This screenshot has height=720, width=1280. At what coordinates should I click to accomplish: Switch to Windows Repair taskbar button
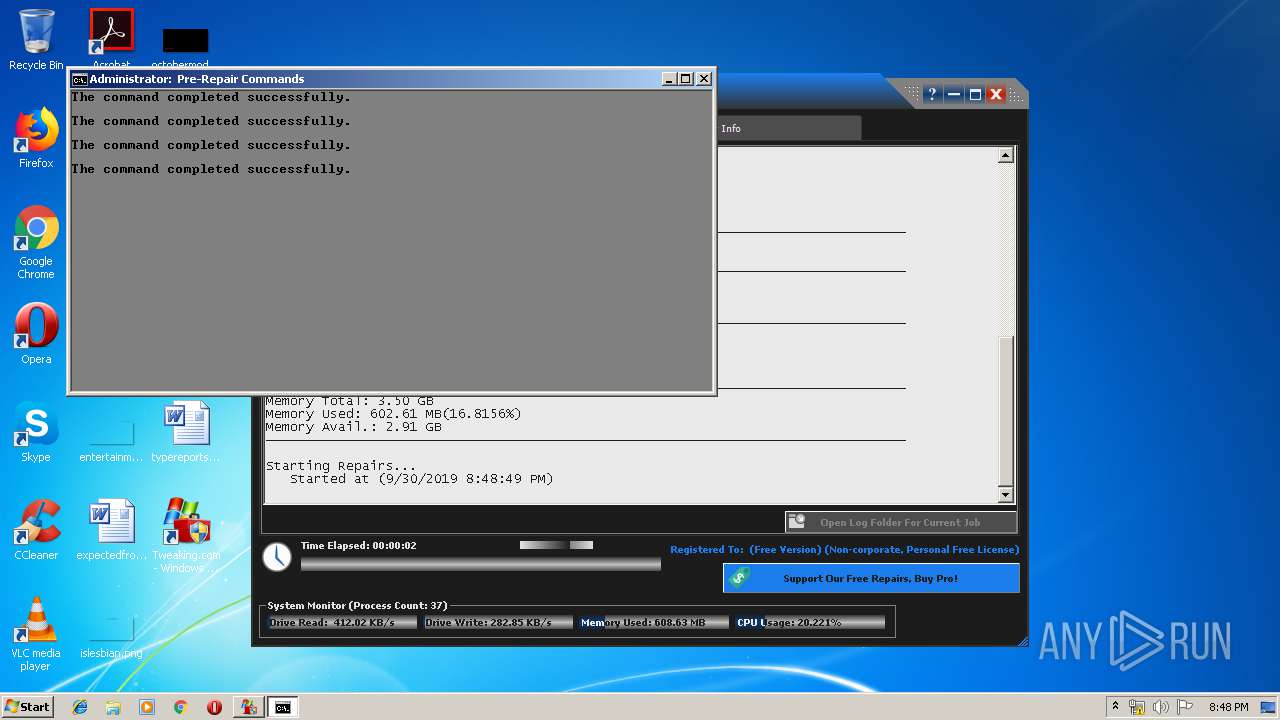pyautogui.click(x=248, y=707)
